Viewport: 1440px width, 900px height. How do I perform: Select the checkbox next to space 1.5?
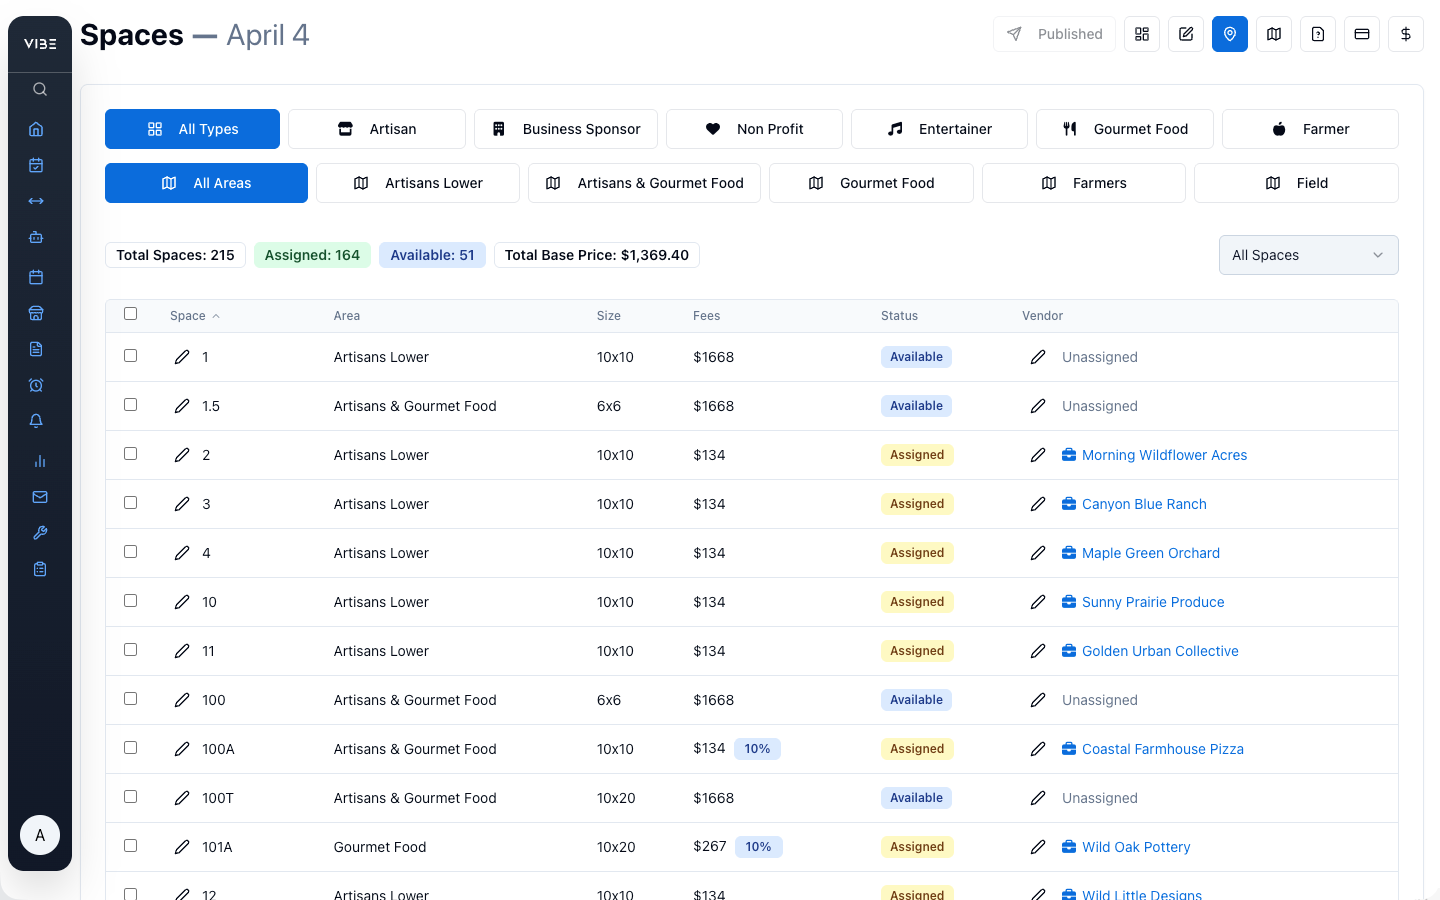pyautogui.click(x=130, y=405)
